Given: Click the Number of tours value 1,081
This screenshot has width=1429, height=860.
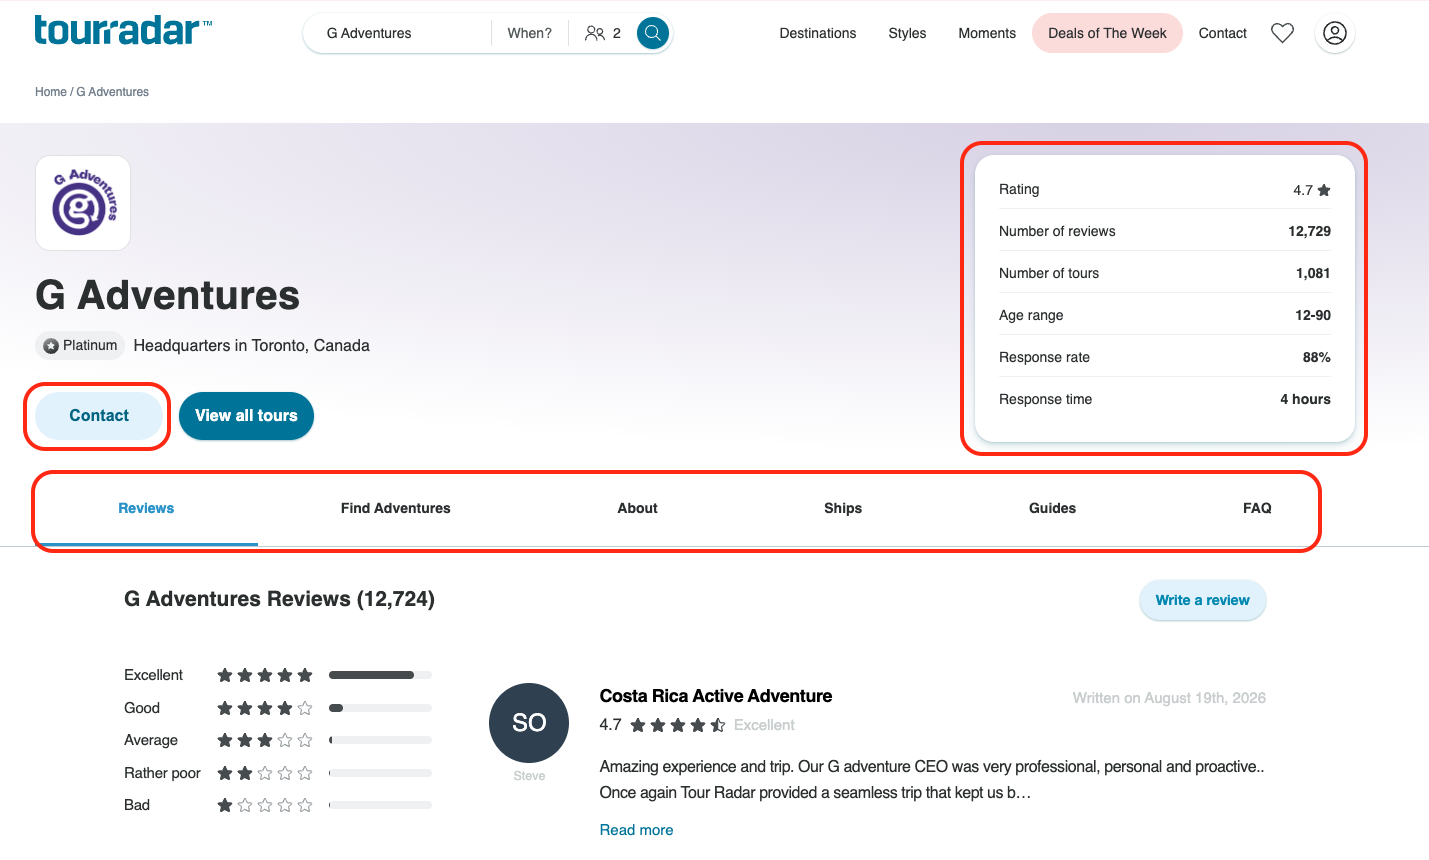Looking at the screenshot, I should 1313,273.
